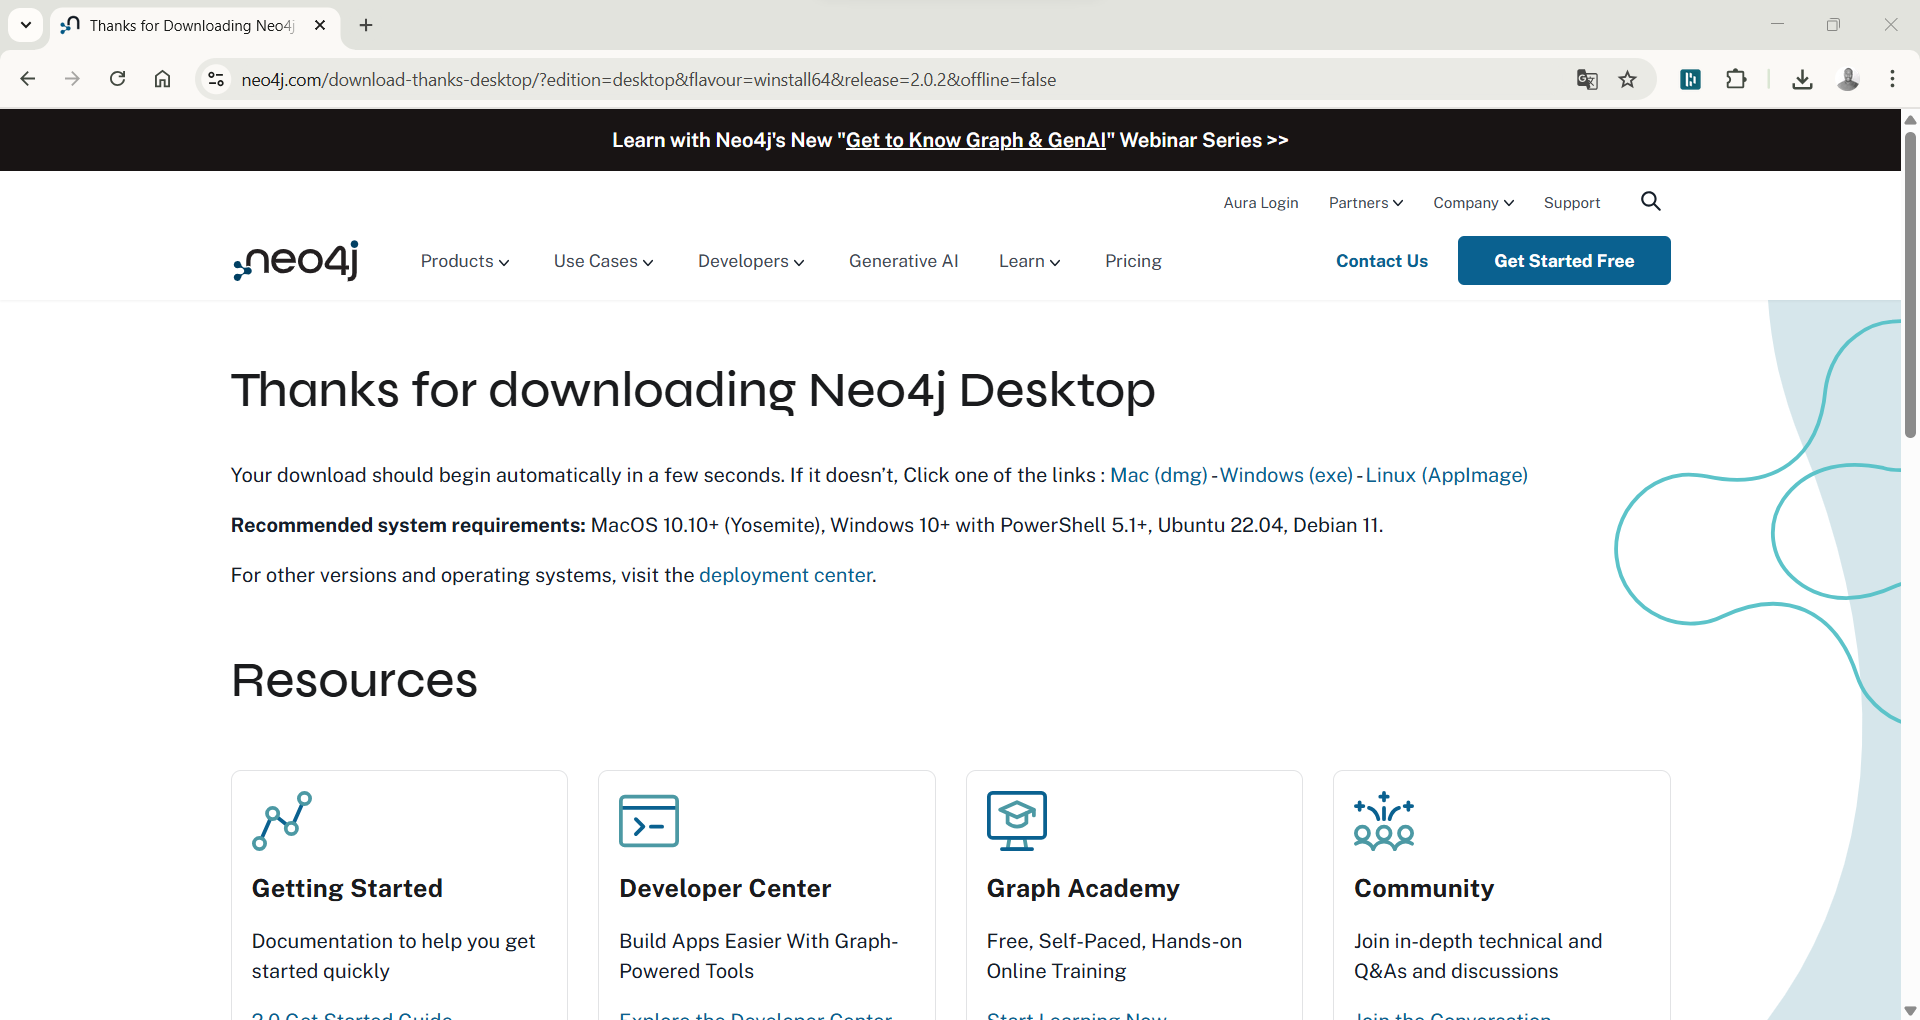Viewport: 1920px width, 1020px height.
Task: Expand the Use Cases menu
Action: [x=604, y=261]
